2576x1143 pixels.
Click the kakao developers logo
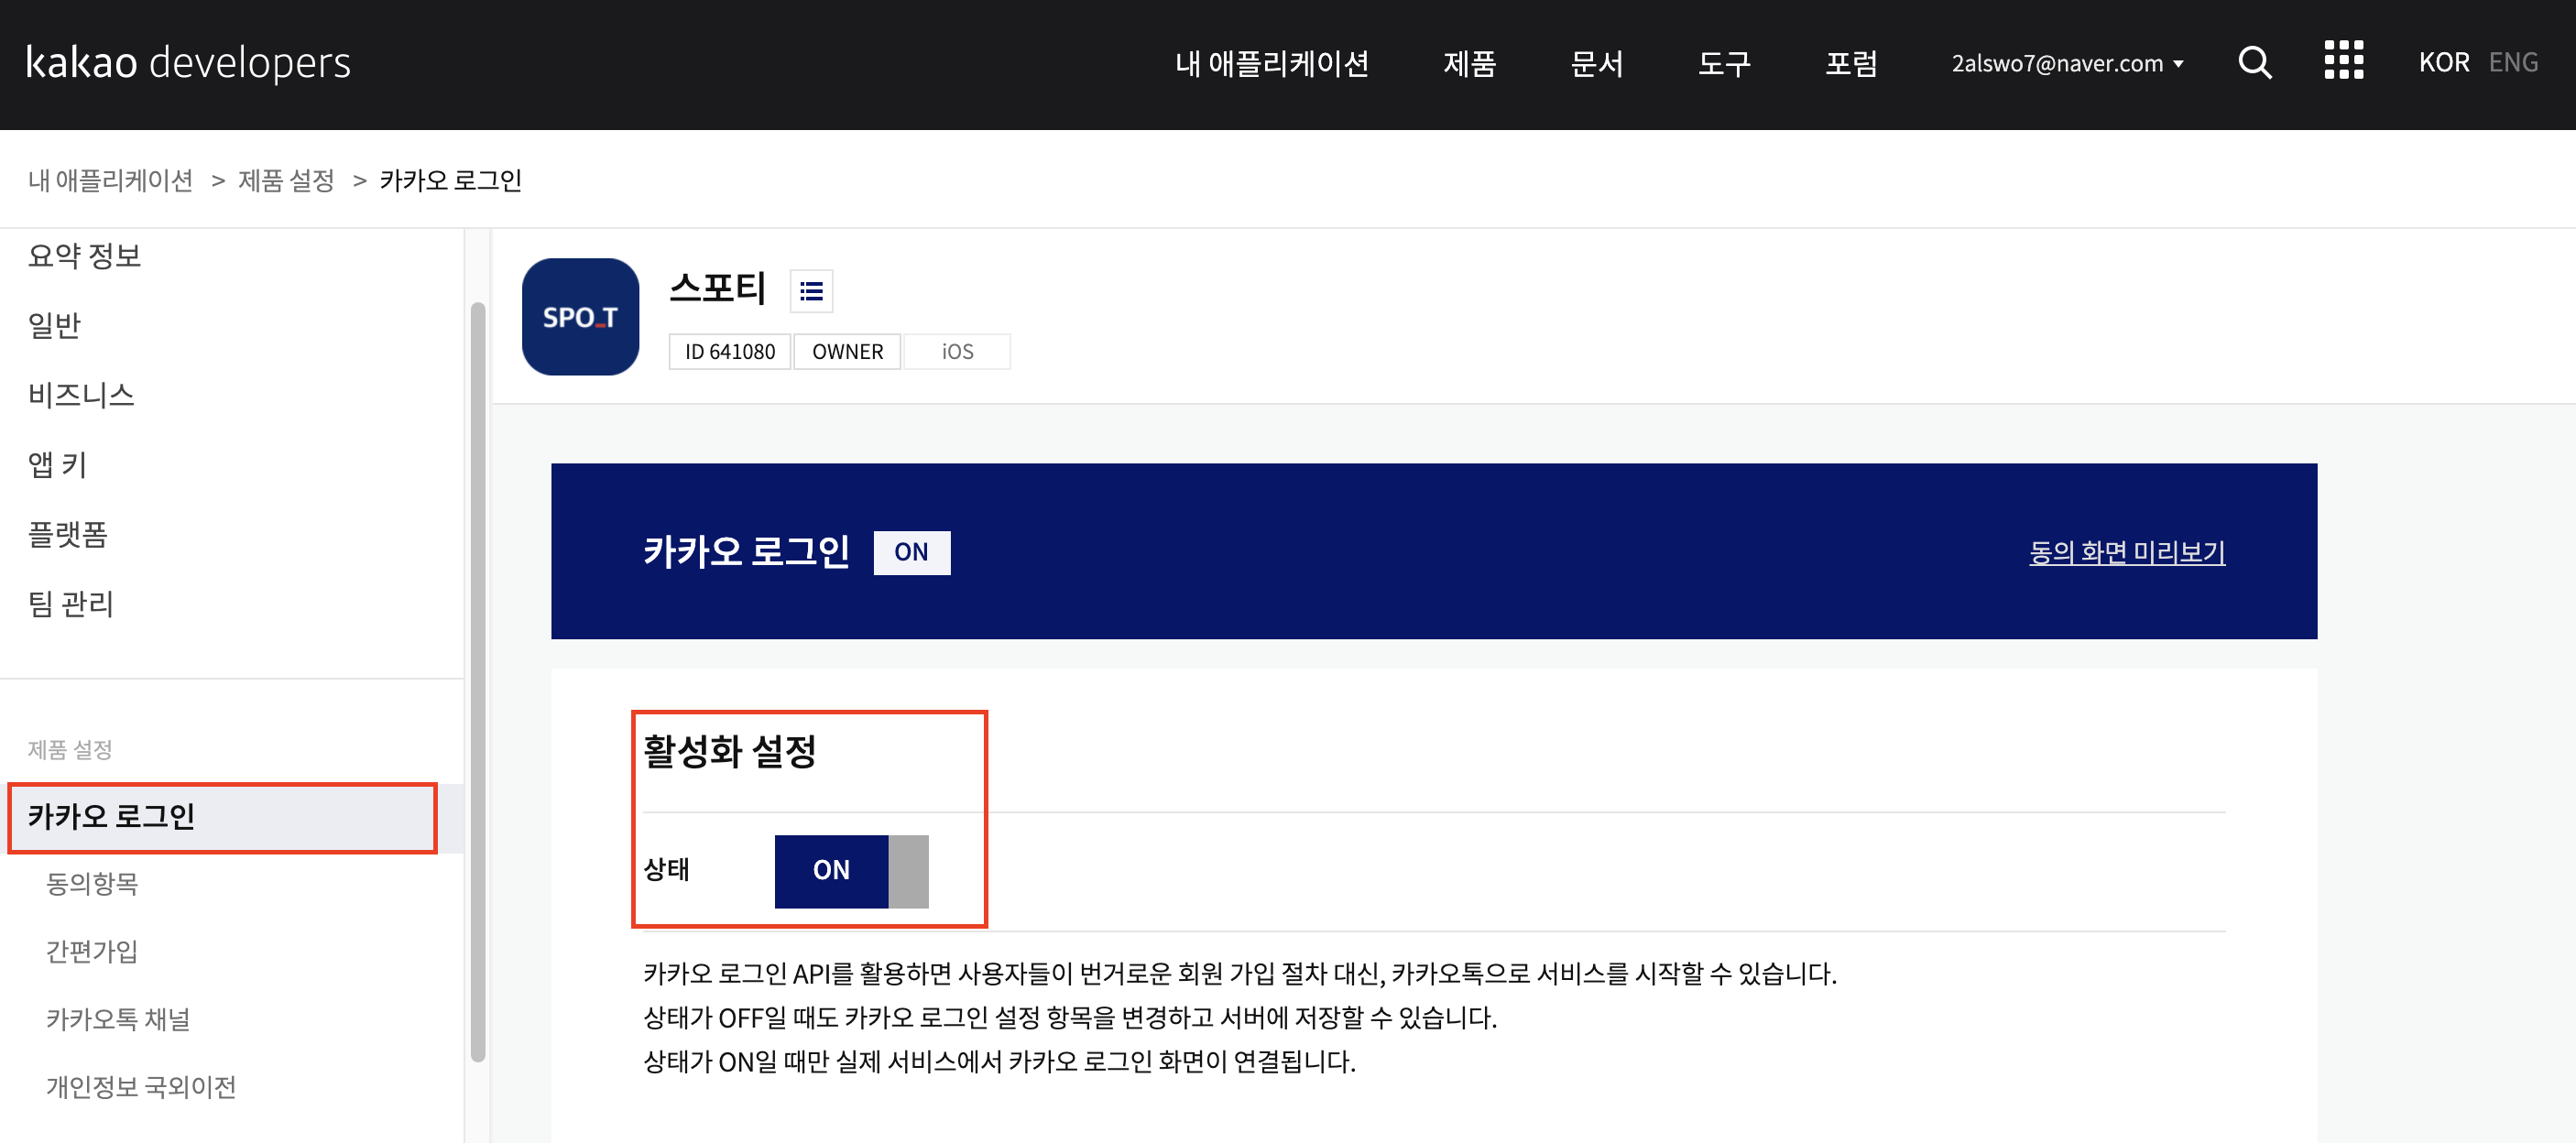point(188,63)
